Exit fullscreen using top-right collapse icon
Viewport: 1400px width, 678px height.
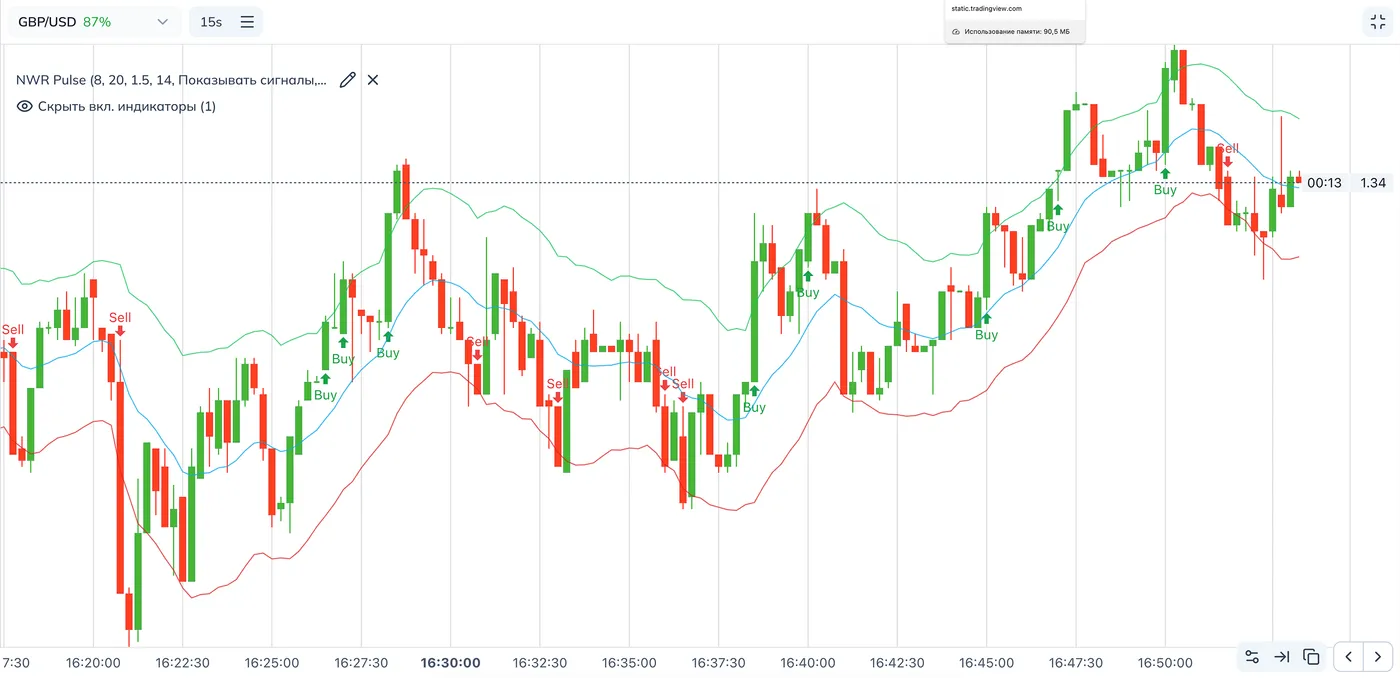pos(1379,21)
